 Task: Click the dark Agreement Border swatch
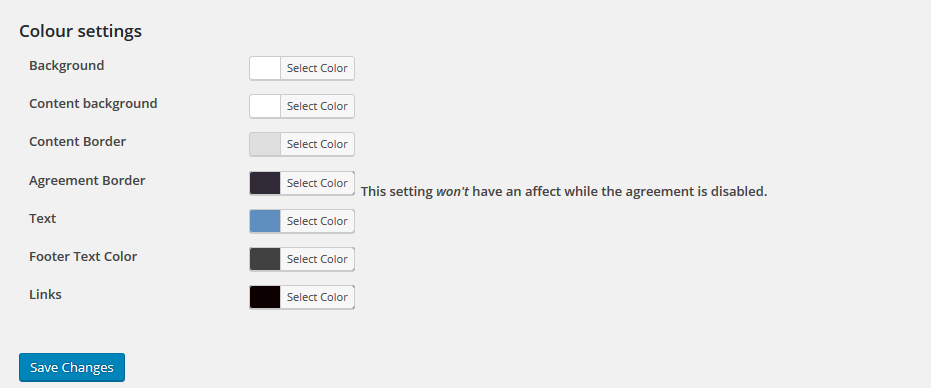[x=265, y=183]
